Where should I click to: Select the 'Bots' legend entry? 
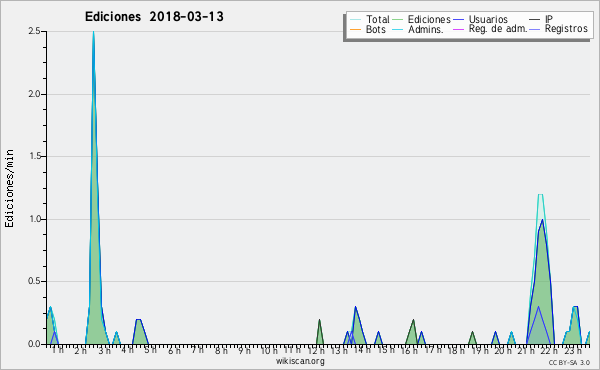pyautogui.click(x=376, y=29)
